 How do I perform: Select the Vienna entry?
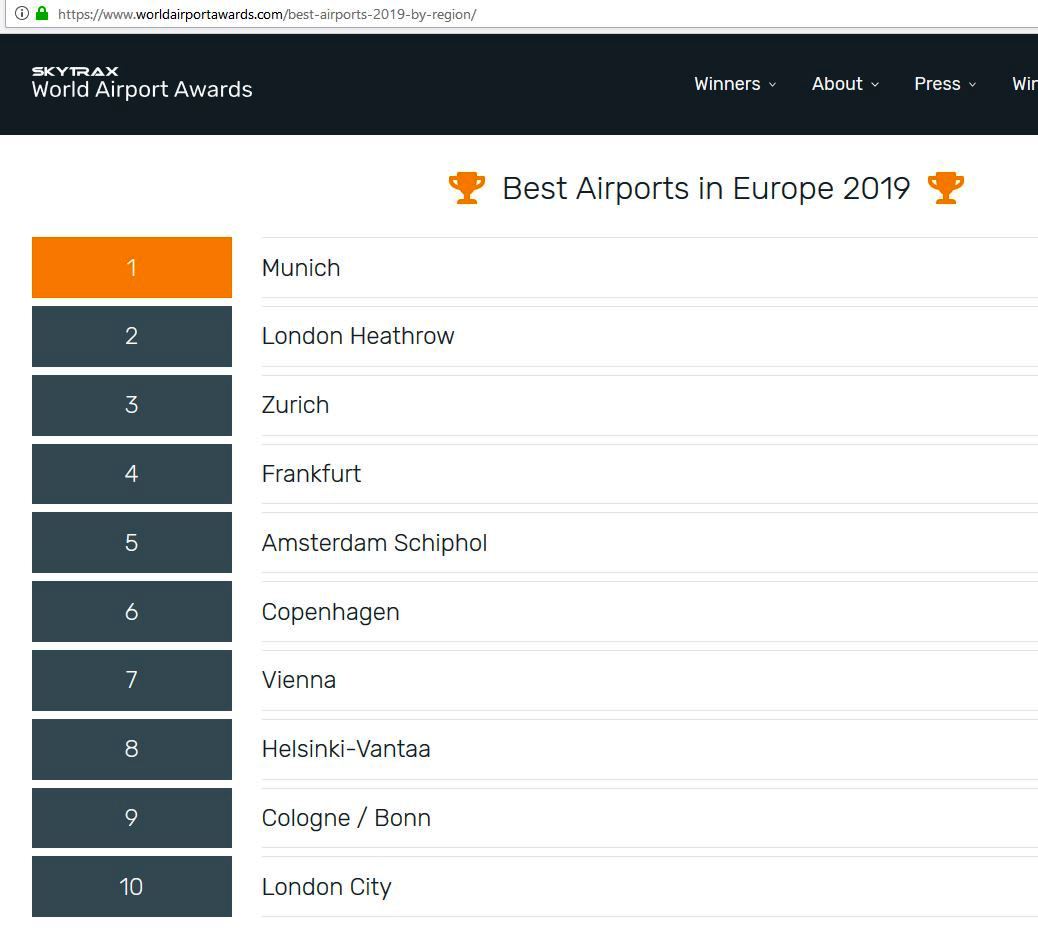click(299, 680)
